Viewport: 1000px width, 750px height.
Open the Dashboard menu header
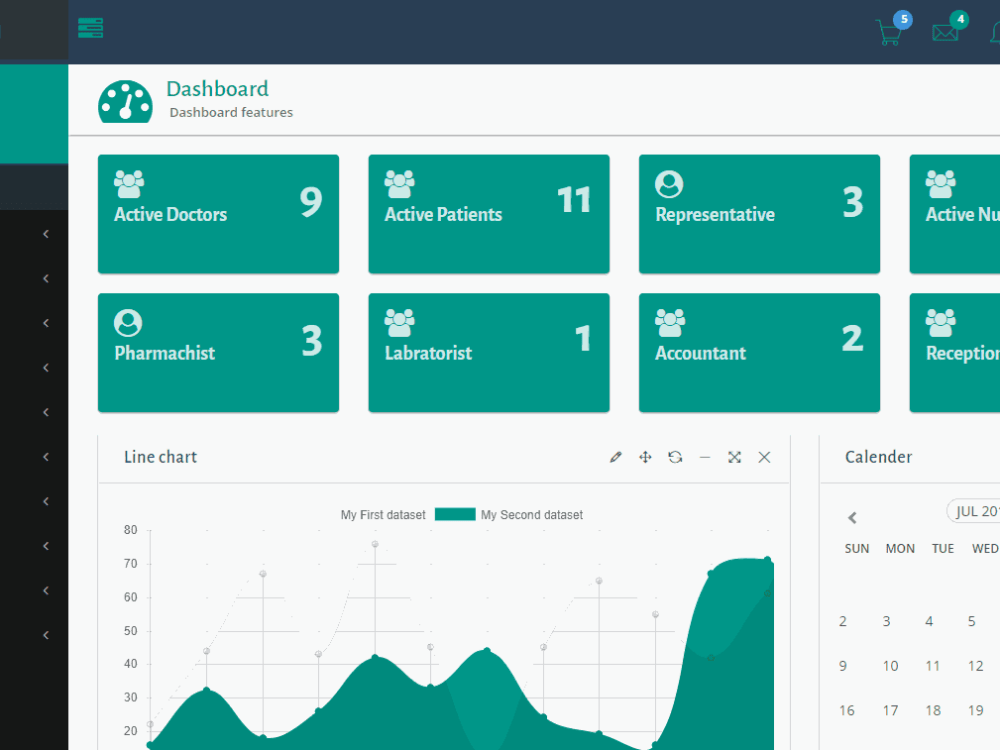click(x=217, y=88)
